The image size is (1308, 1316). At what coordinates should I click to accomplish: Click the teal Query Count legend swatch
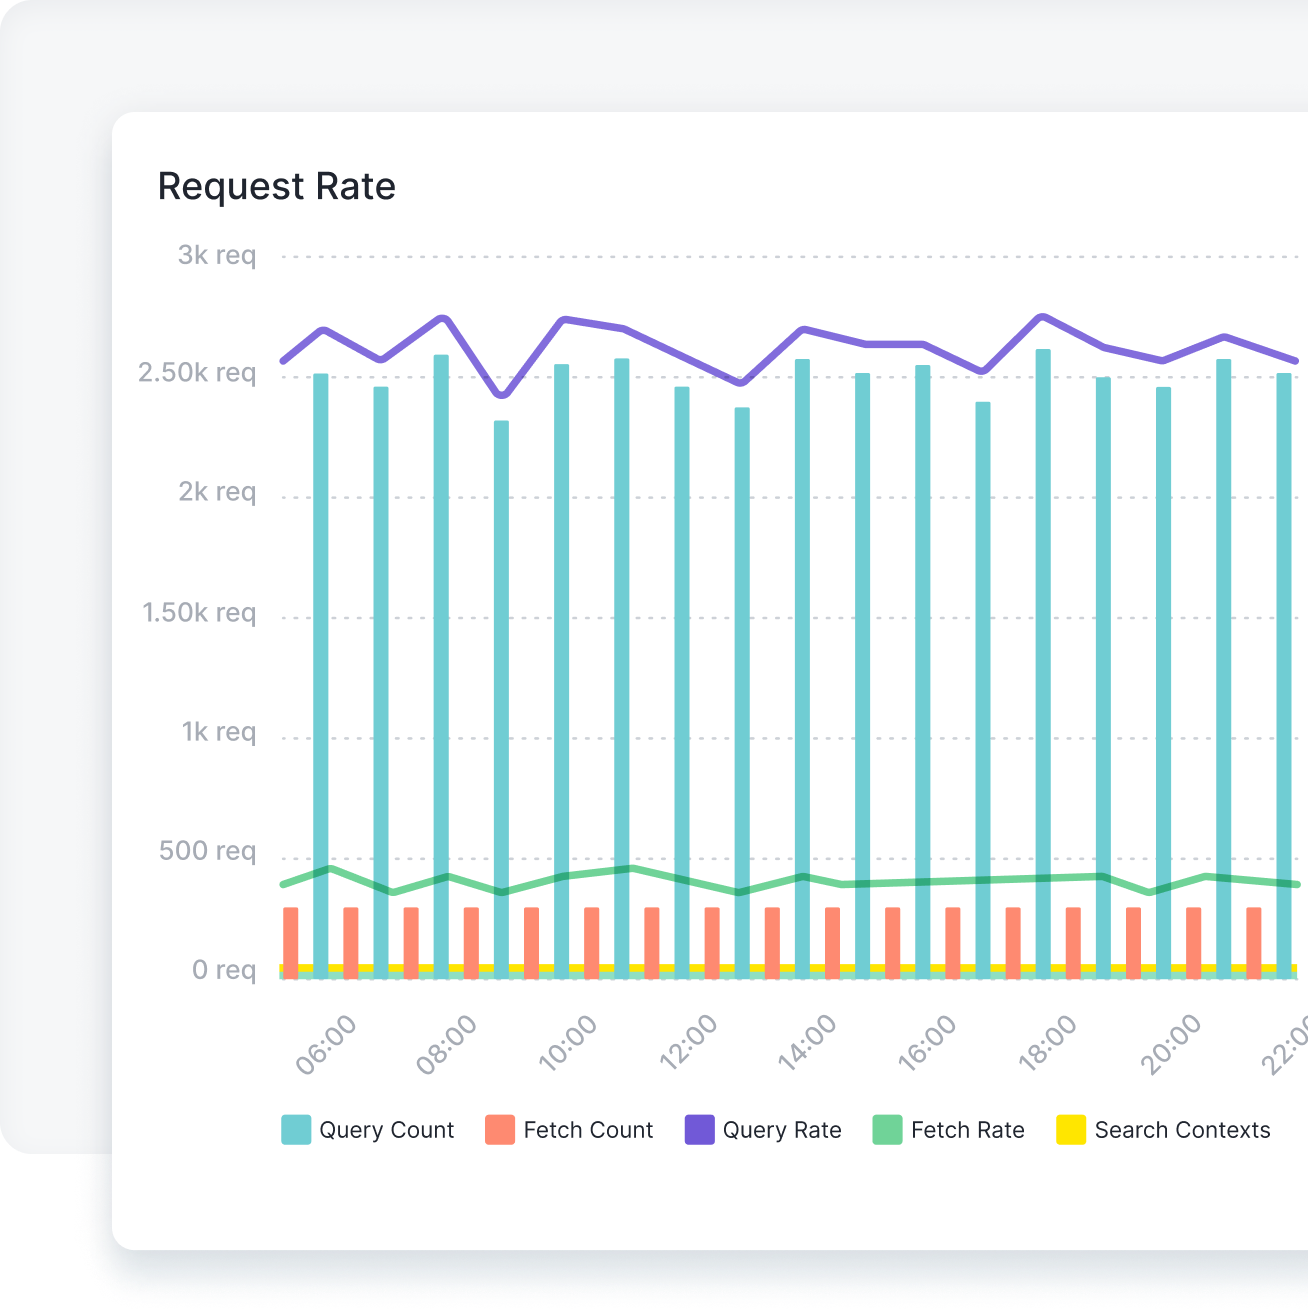click(296, 1130)
